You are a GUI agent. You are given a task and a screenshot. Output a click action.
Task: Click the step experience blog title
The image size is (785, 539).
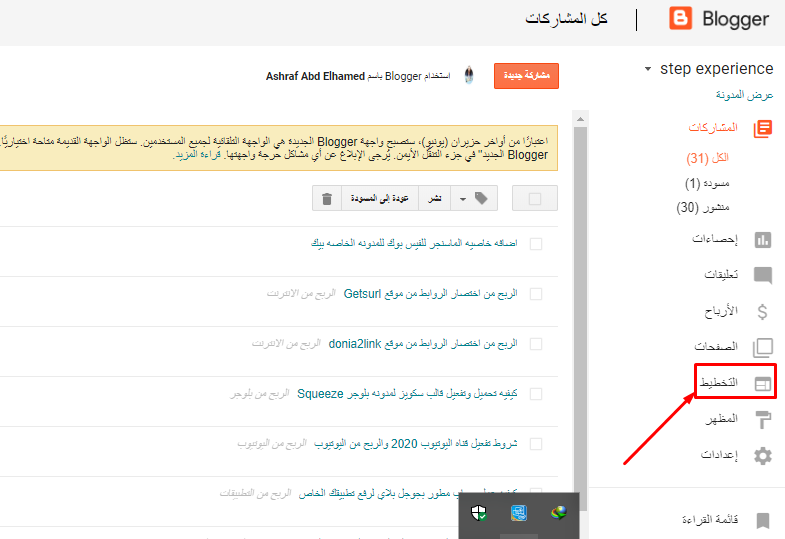716,69
